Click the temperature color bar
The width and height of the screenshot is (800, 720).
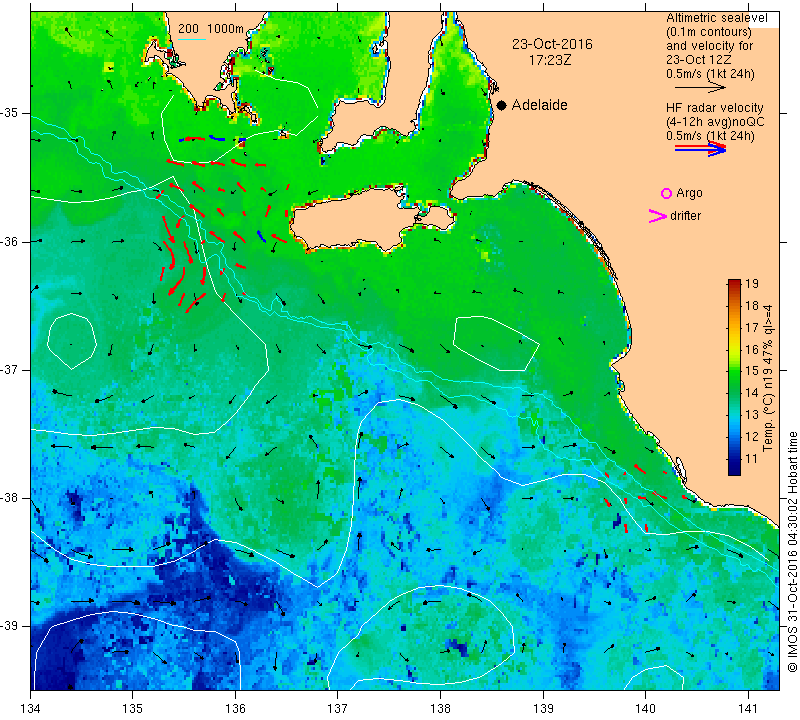click(x=734, y=377)
